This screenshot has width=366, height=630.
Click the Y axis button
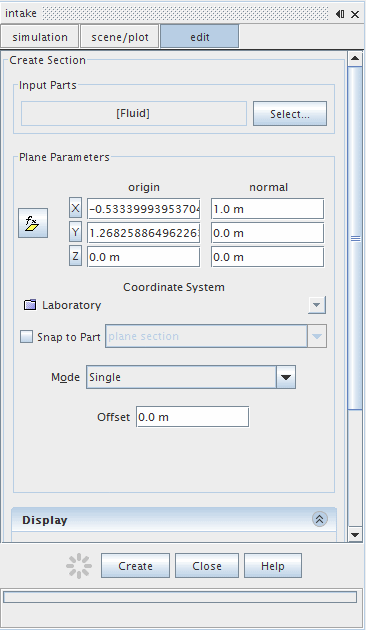75,233
